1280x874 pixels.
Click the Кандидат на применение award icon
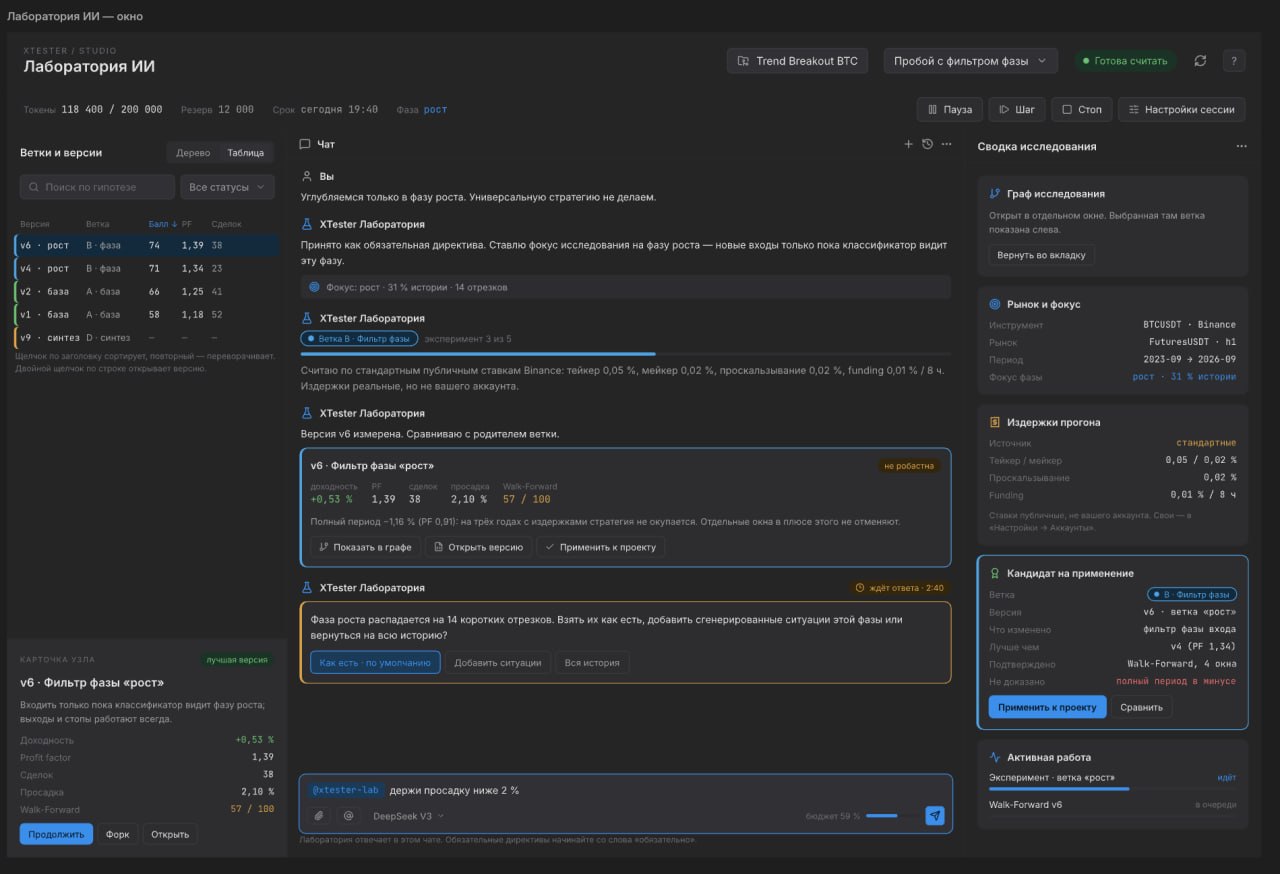[994, 574]
